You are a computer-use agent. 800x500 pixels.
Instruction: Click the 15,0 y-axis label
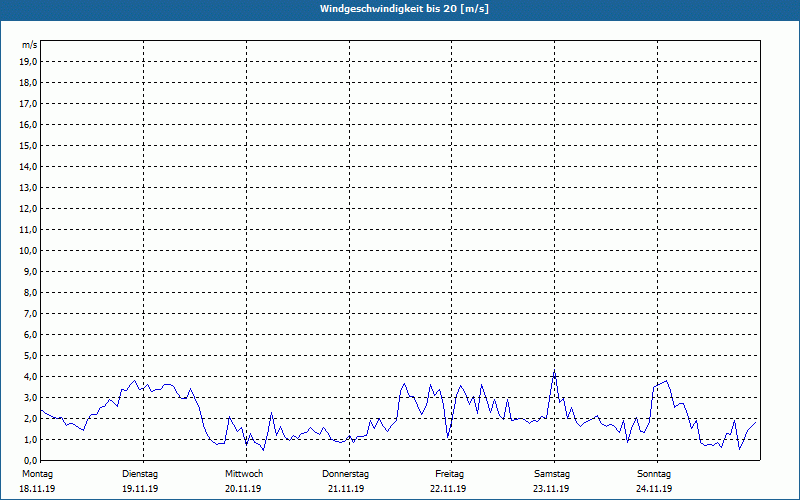point(29,145)
